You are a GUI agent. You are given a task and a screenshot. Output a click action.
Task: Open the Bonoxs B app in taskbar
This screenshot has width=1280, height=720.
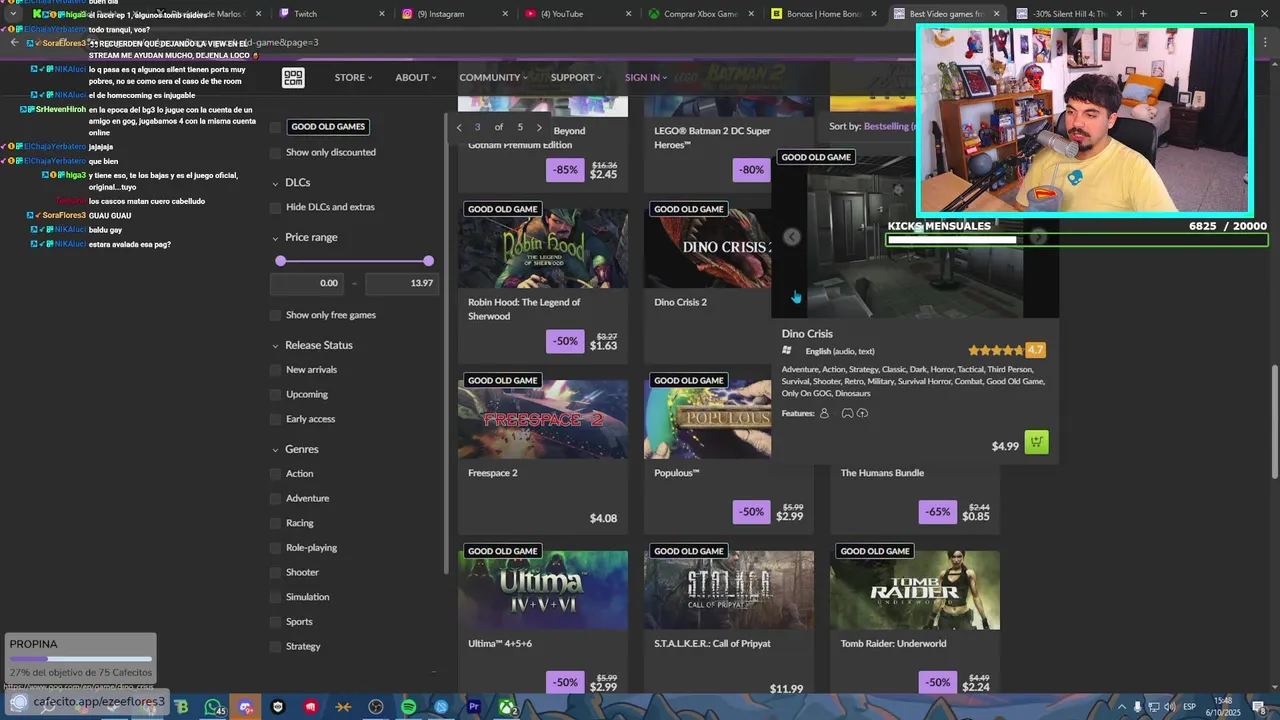click(x=181, y=707)
